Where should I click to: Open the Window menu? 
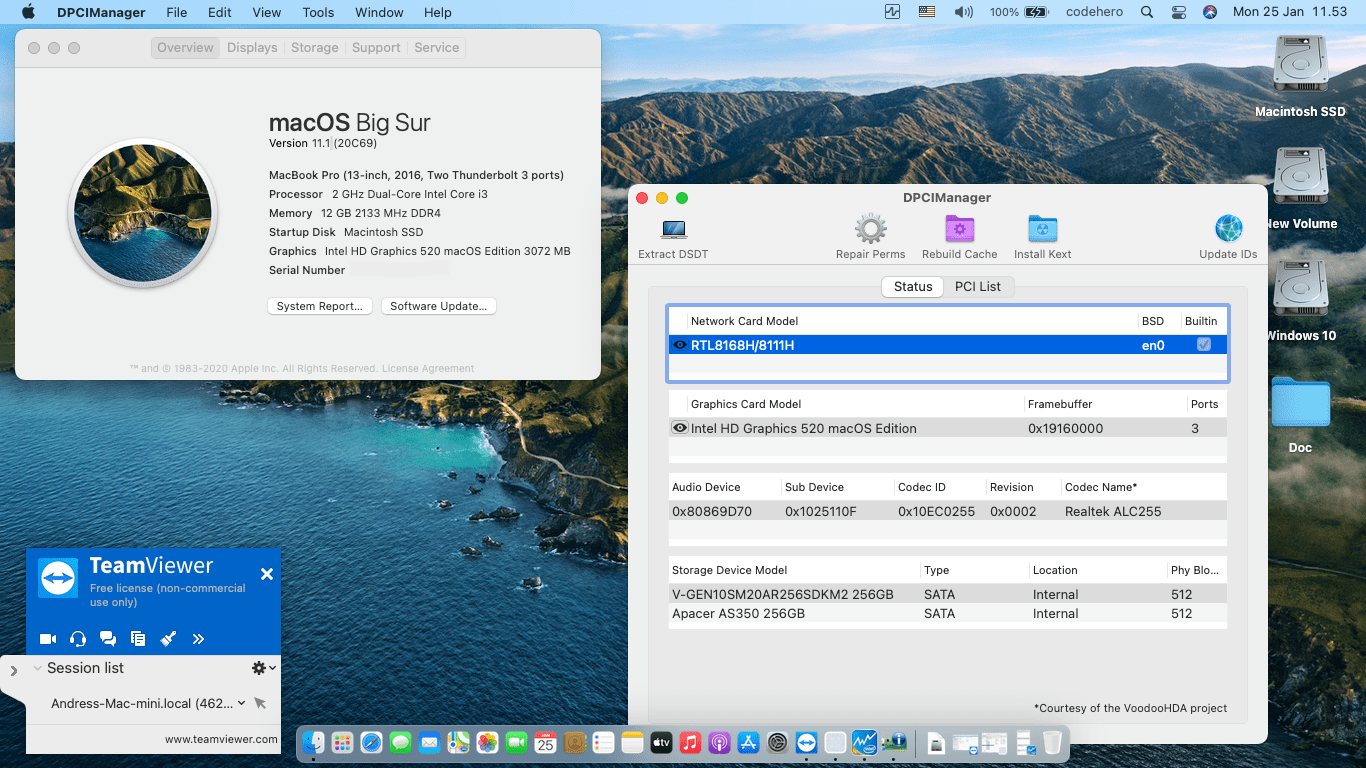[x=379, y=12]
